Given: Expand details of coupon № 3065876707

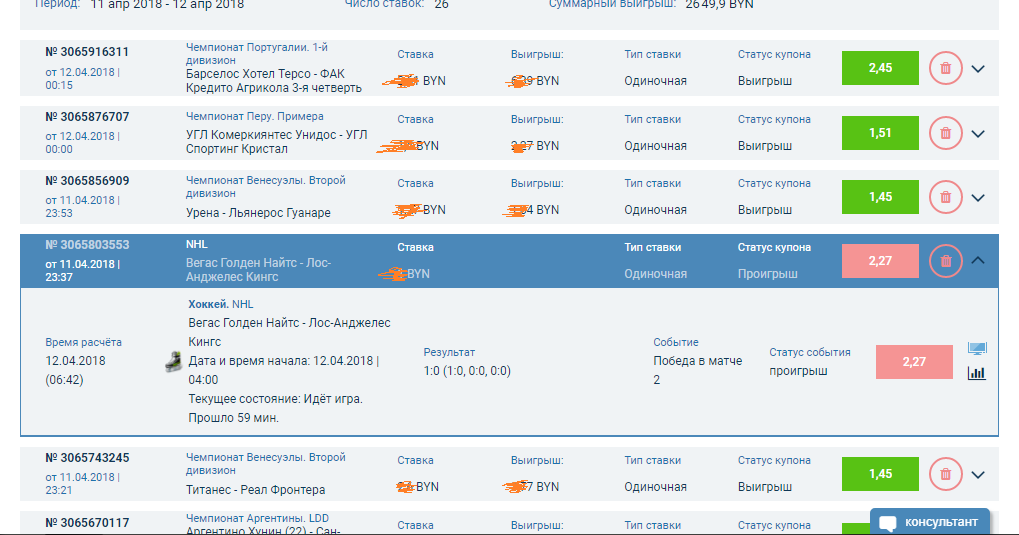Looking at the screenshot, I should tap(979, 133).
